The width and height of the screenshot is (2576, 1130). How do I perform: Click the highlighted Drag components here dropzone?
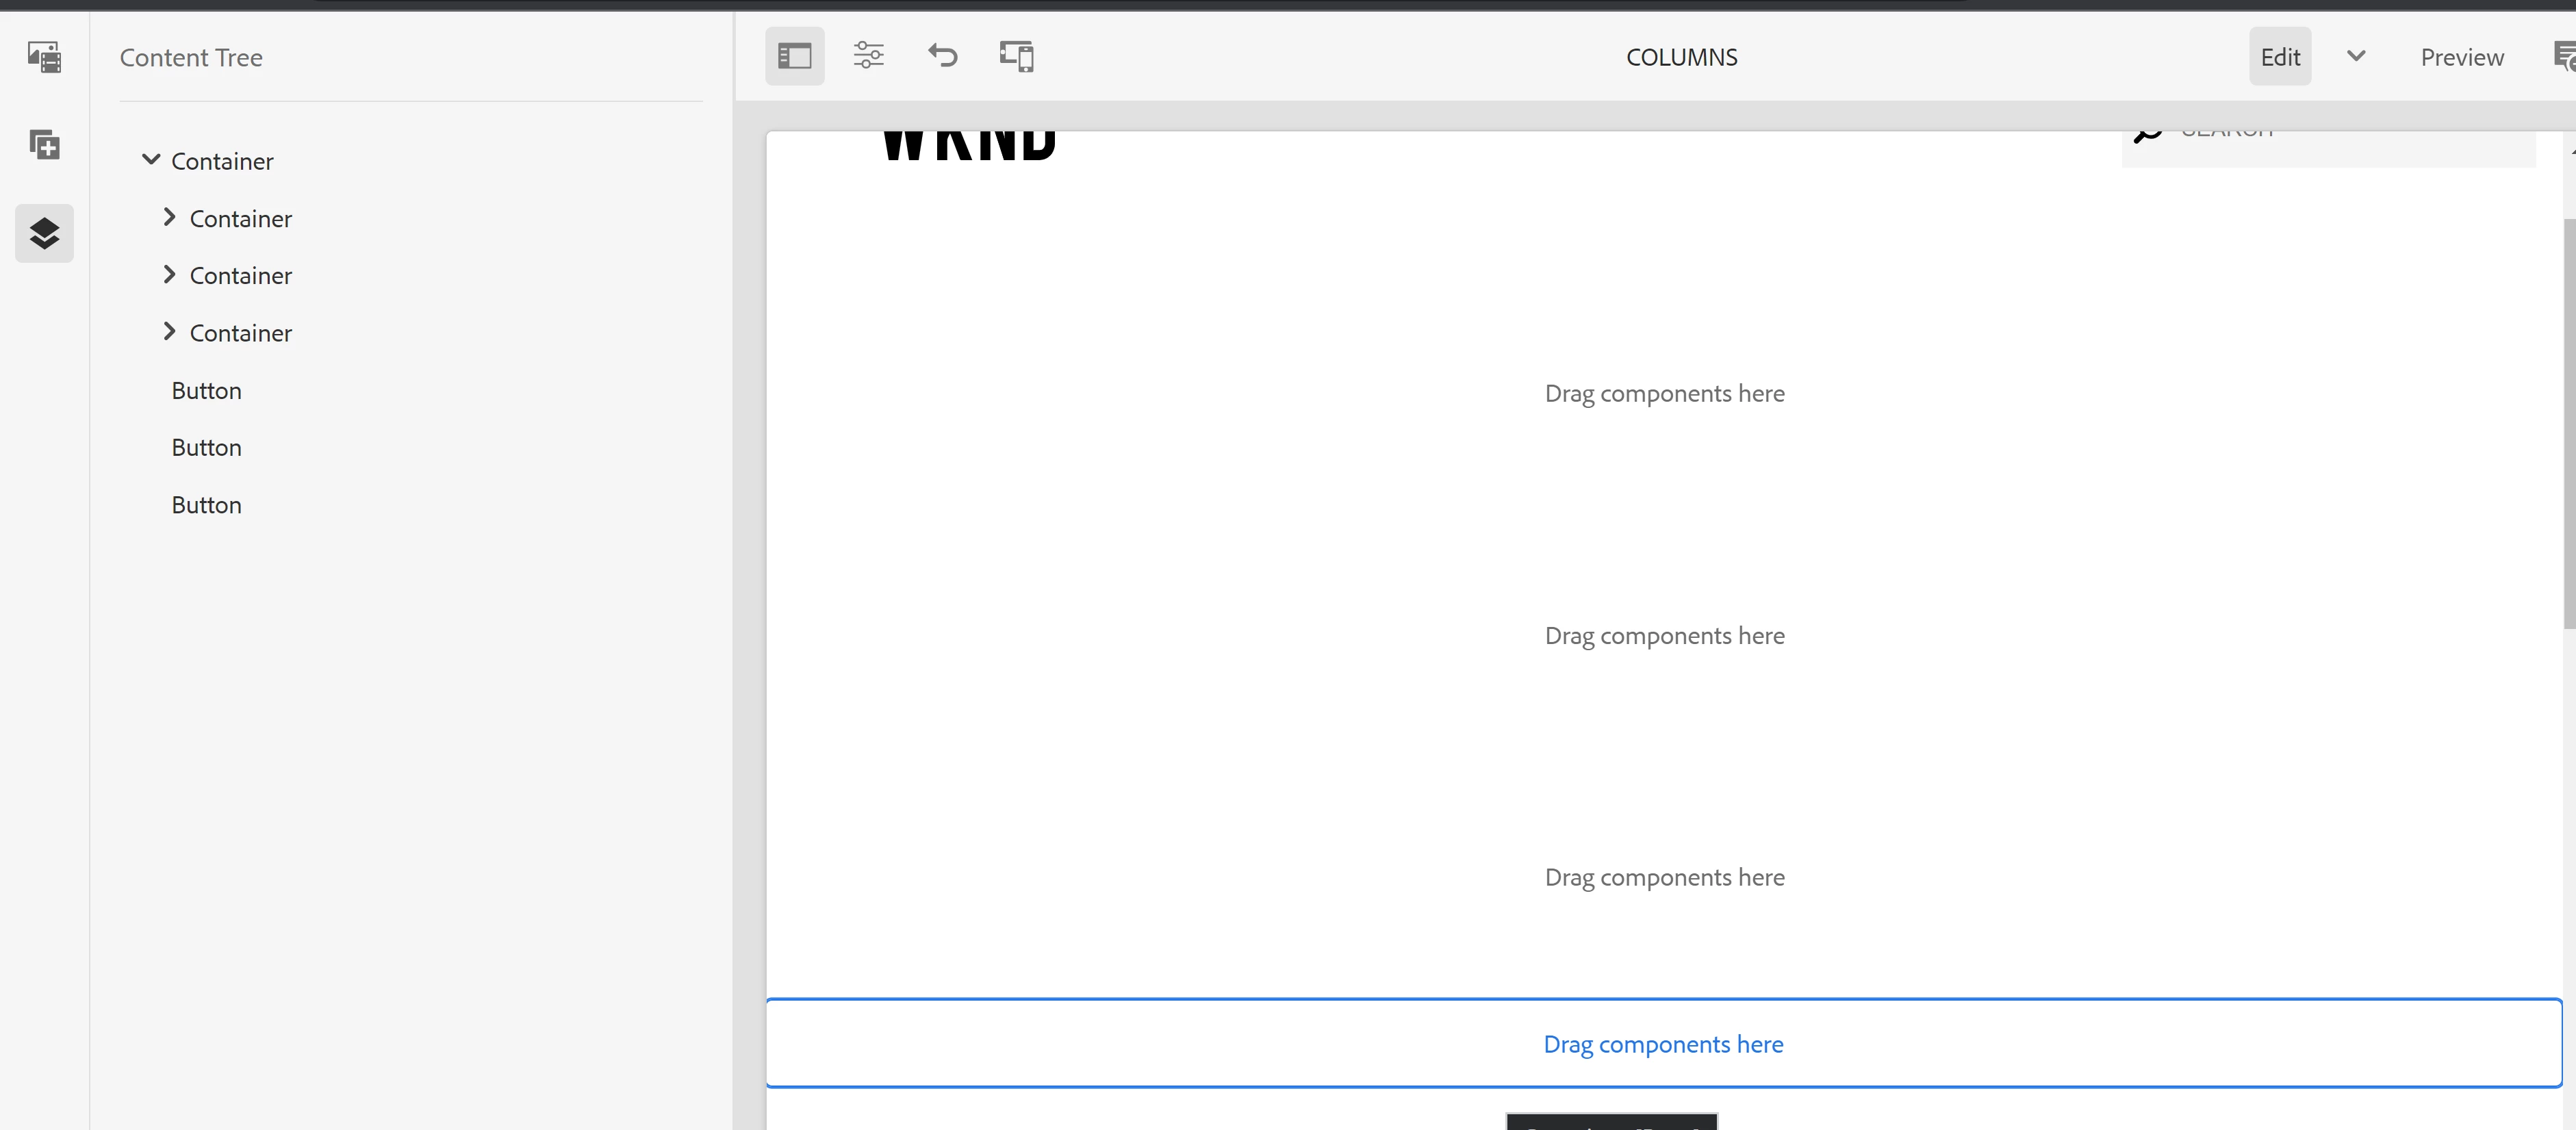pos(1663,1044)
